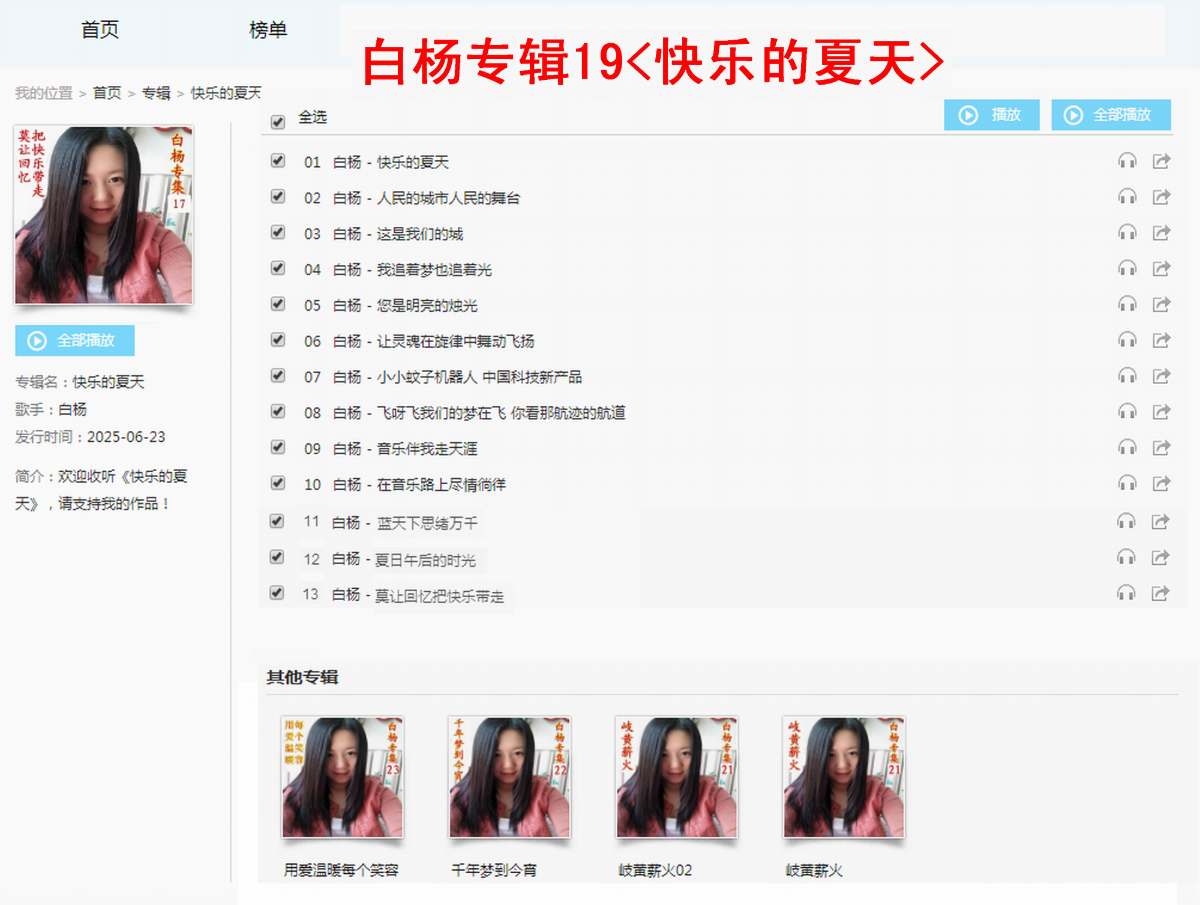
Task: Open the 首页 navigation tab
Action: [100, 30]
